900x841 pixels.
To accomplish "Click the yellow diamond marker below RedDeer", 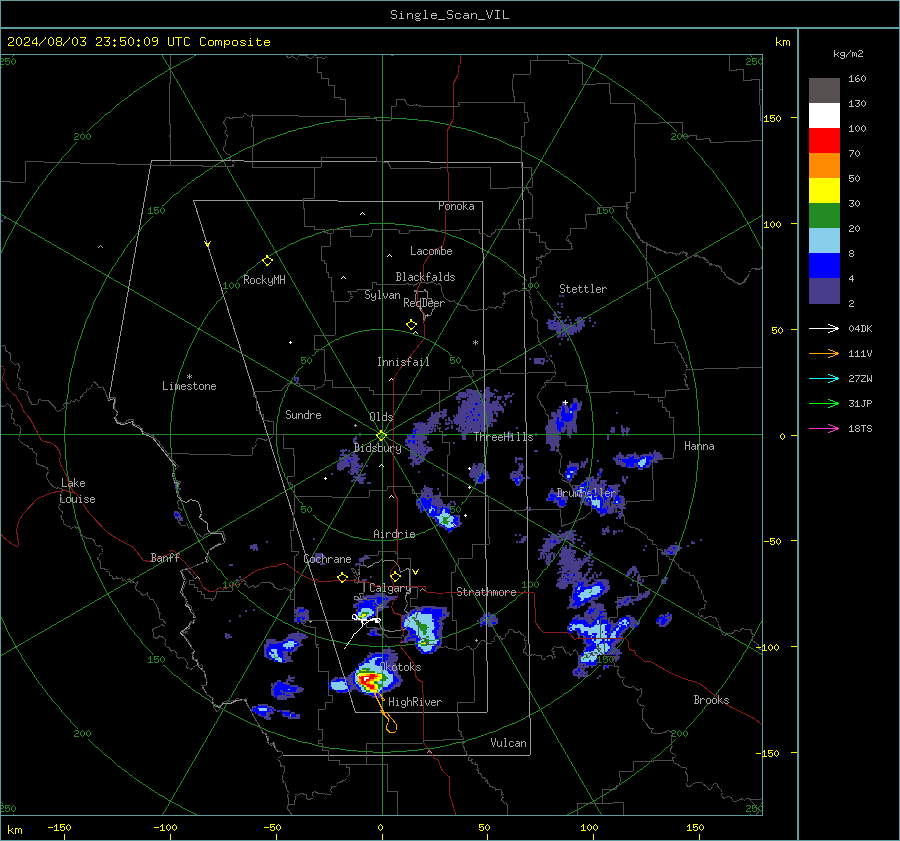I will 412,325.
